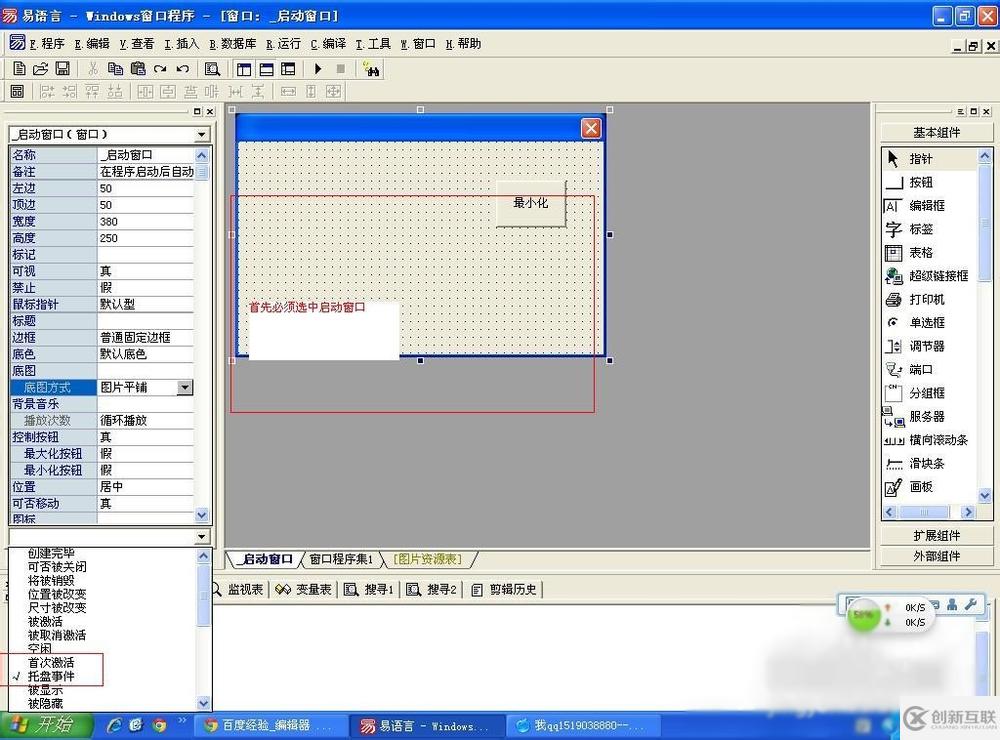Image resolution: width=1000 pixels, height=740 pixels.
Task: Switch to the 窗口程序集1 tab
Action: [x=341, y=559]
